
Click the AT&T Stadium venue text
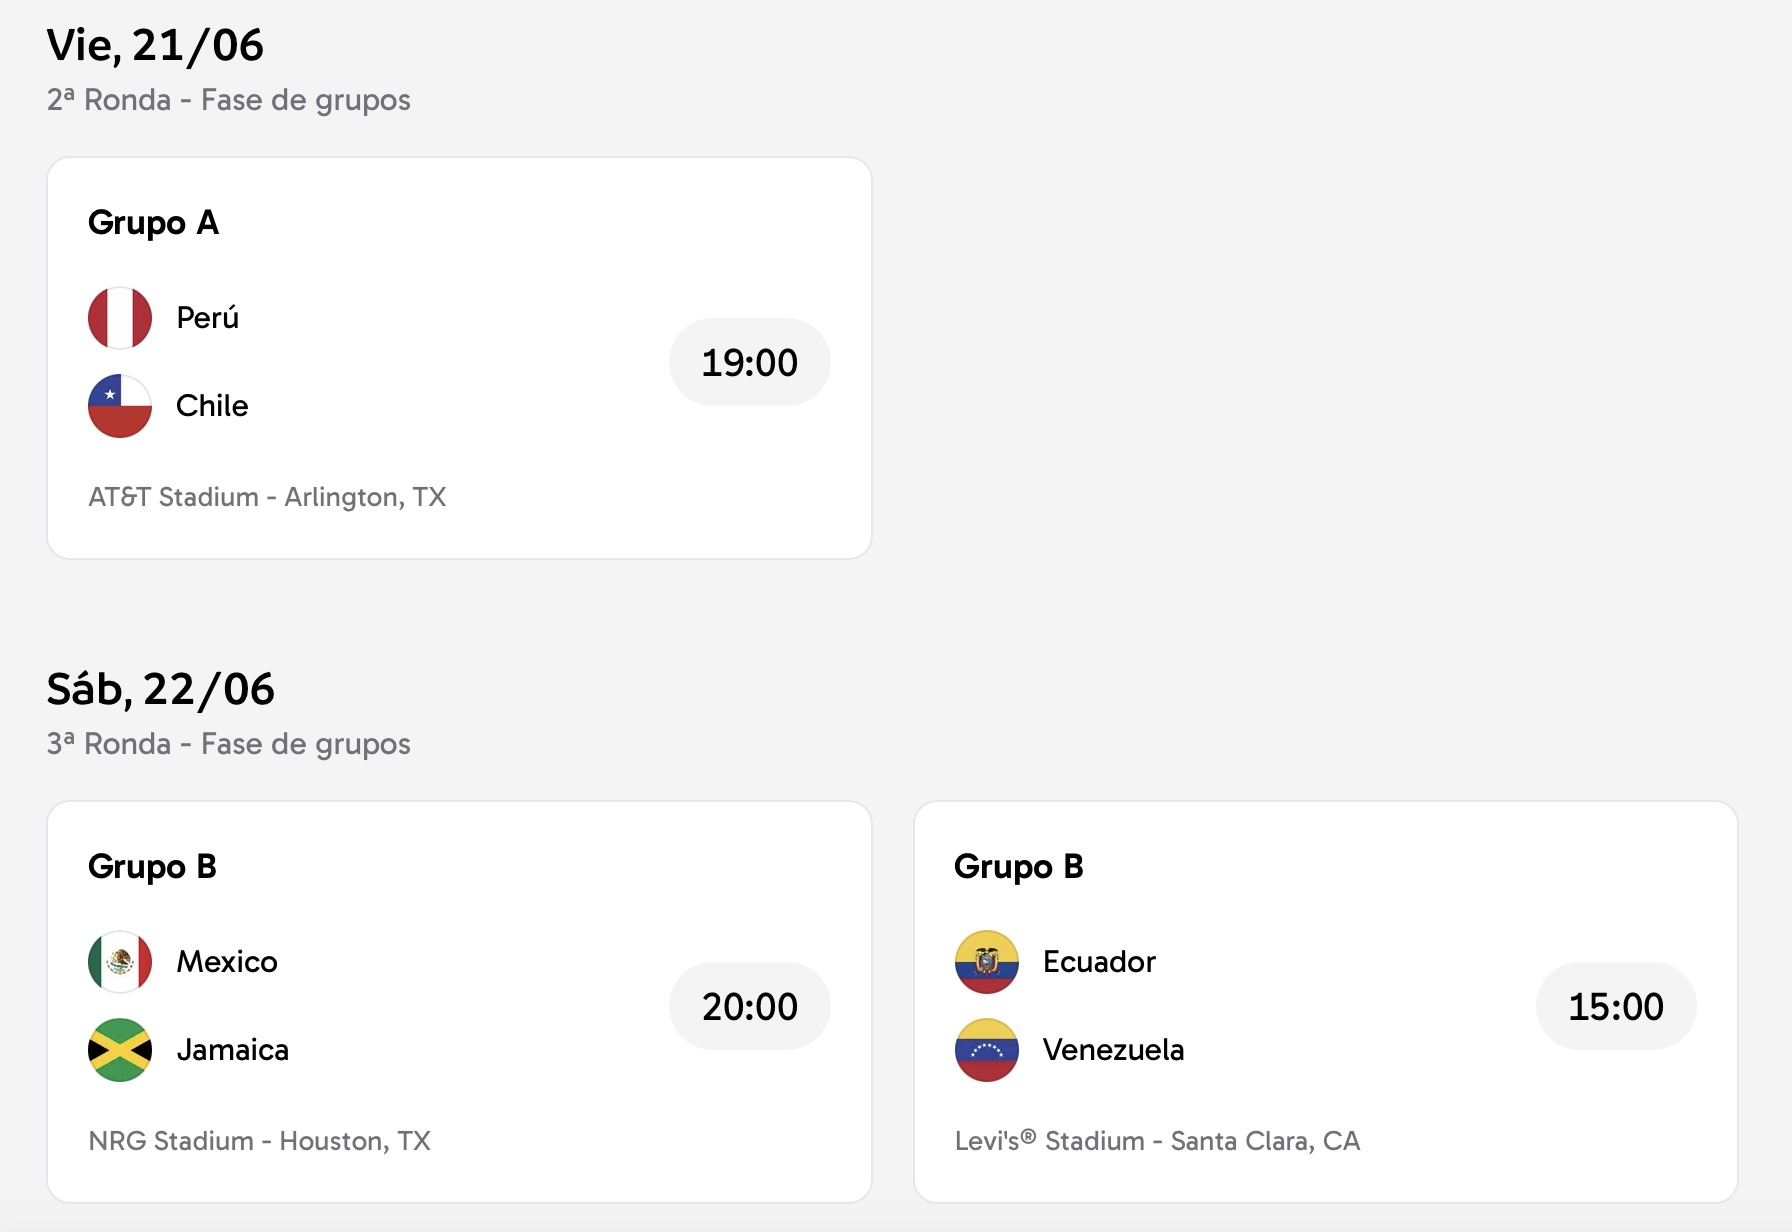point(267,497)
